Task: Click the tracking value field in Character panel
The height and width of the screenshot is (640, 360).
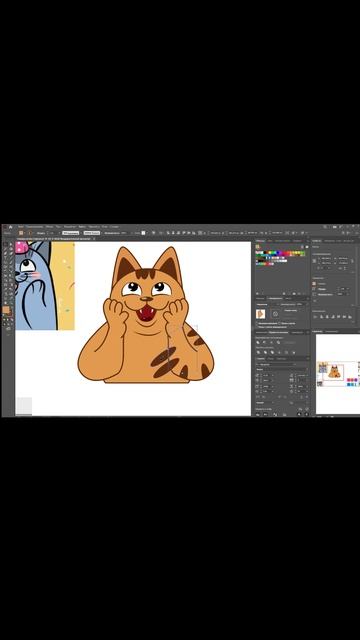Action: click(x=301, y=380)
